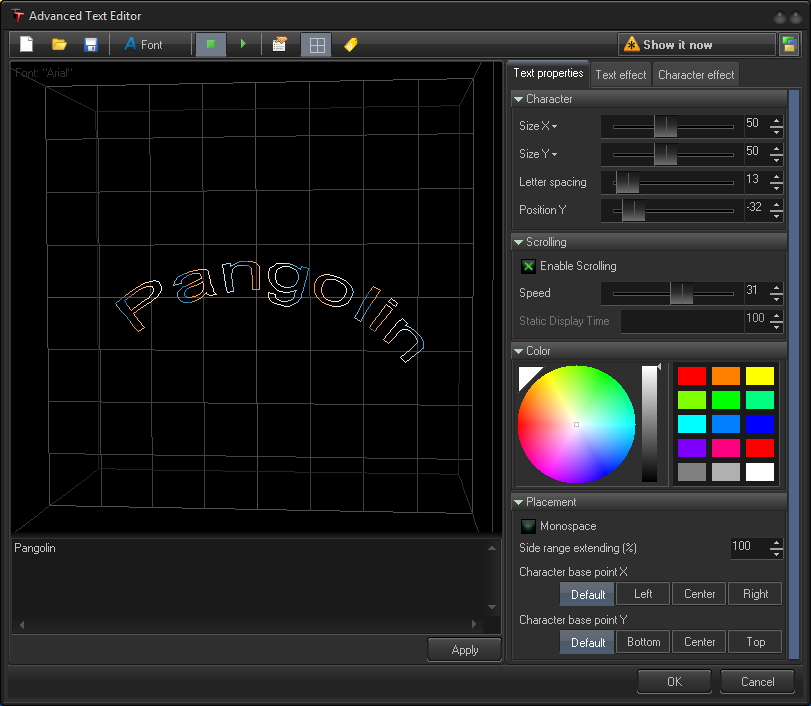Decrease Position Y with down arrow
Screen dimensions: 811x706
tap(776, 216)
